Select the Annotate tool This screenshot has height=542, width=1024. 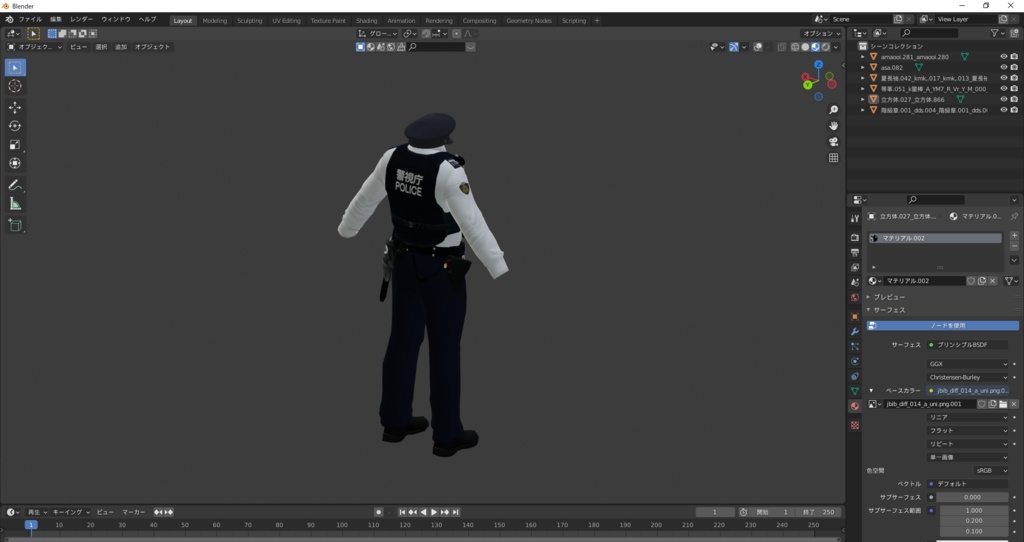point(15,185)
